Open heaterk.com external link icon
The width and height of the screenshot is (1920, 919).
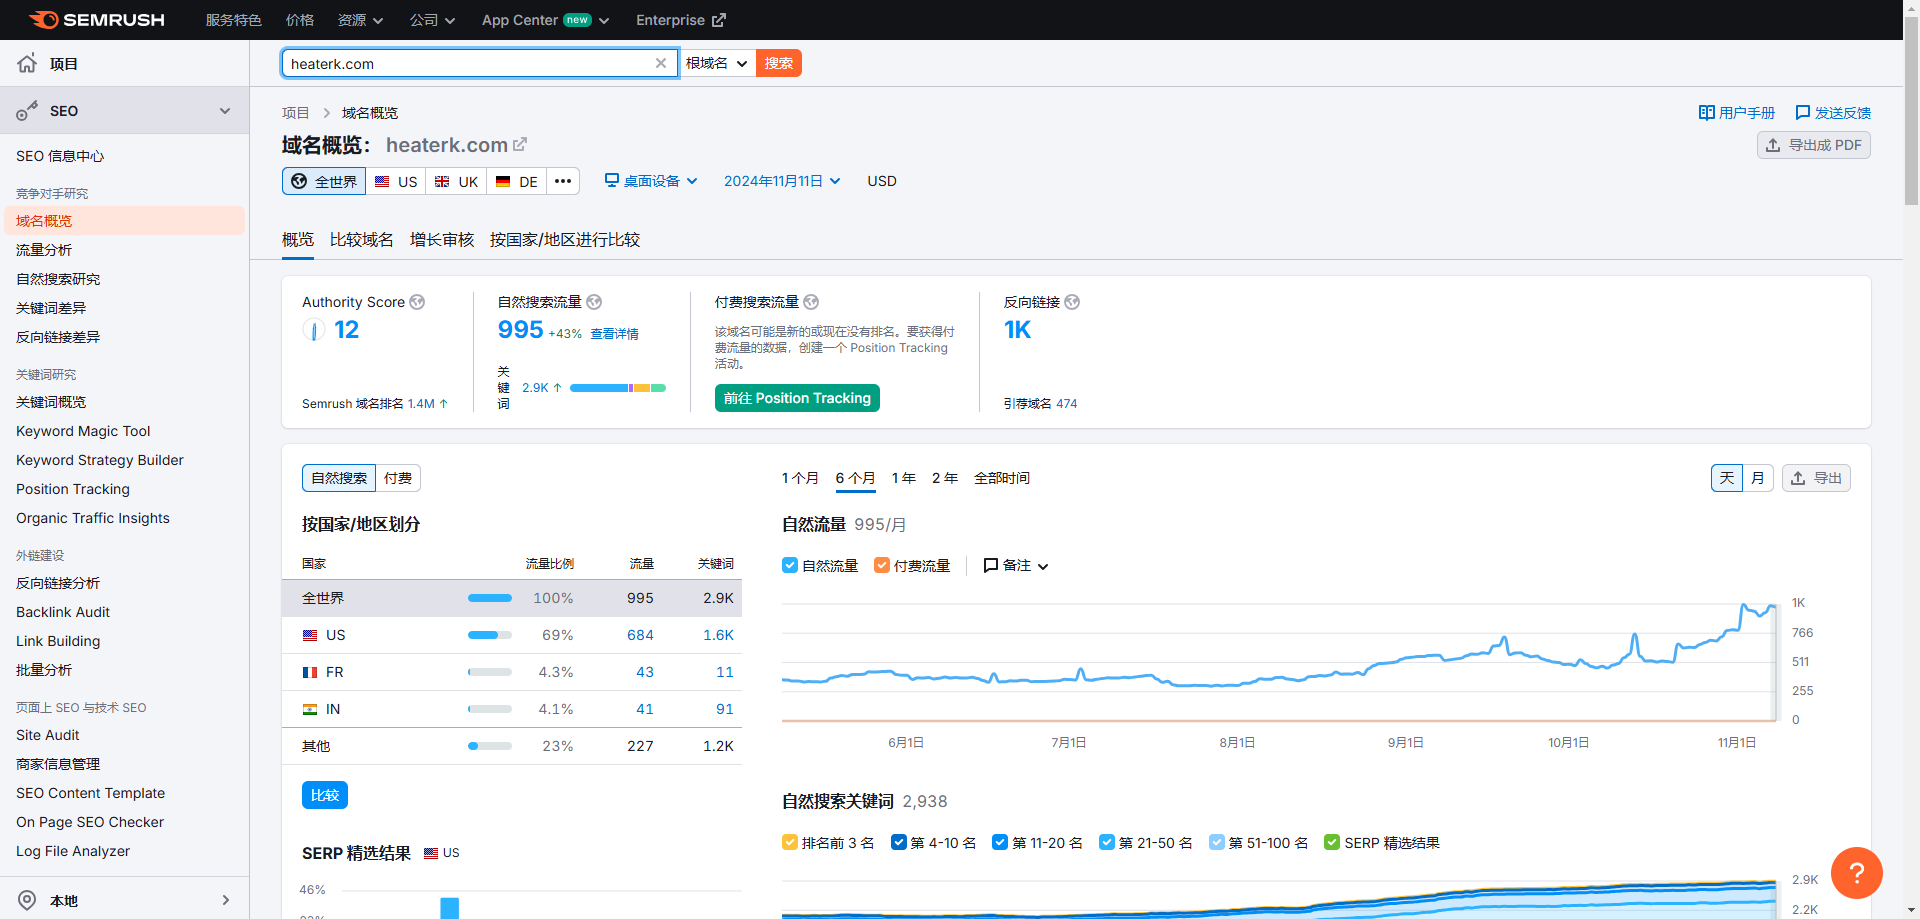[520, 145]
